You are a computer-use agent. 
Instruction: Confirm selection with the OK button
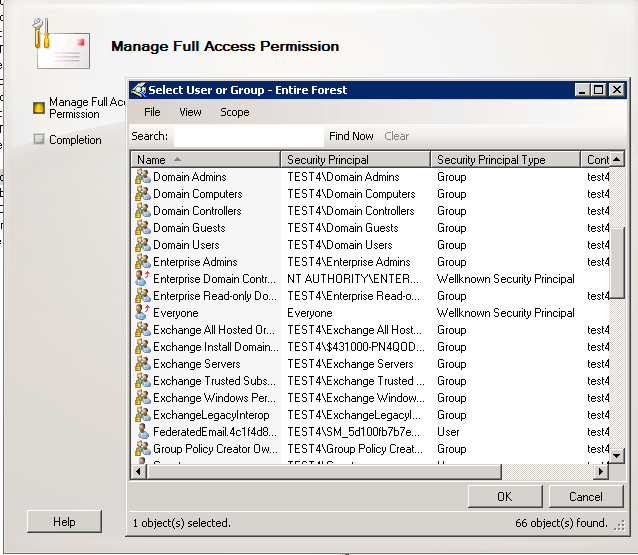(x=505, y=496)
